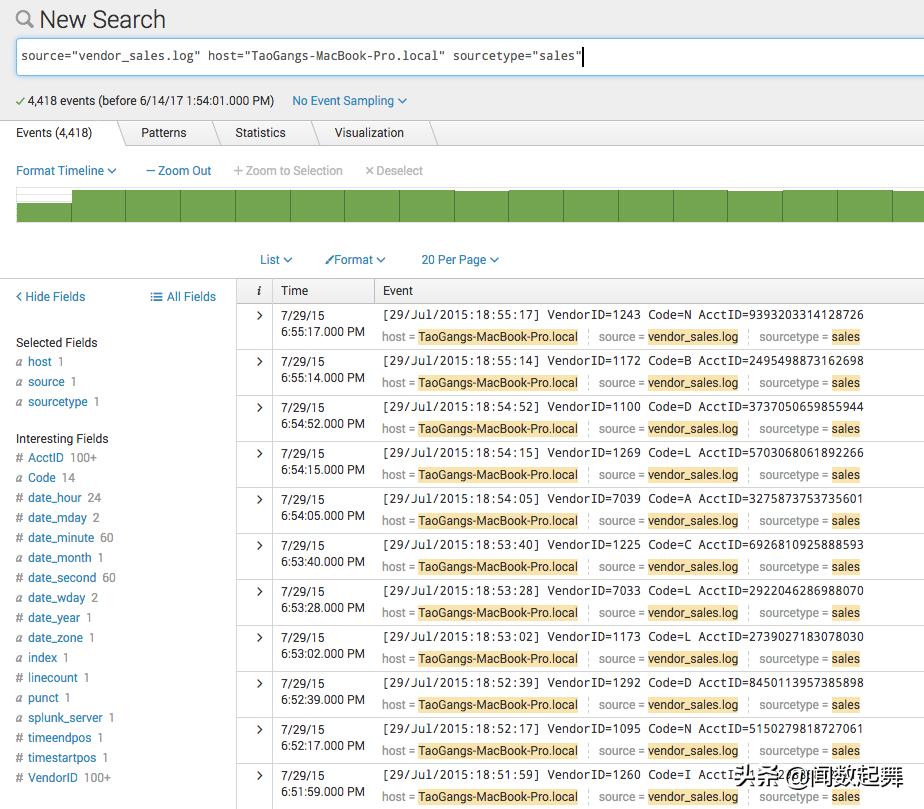Screen dimensions: 924x809
Task: Click the search magnifier icon beside New Search
Action: pos(24,19)
